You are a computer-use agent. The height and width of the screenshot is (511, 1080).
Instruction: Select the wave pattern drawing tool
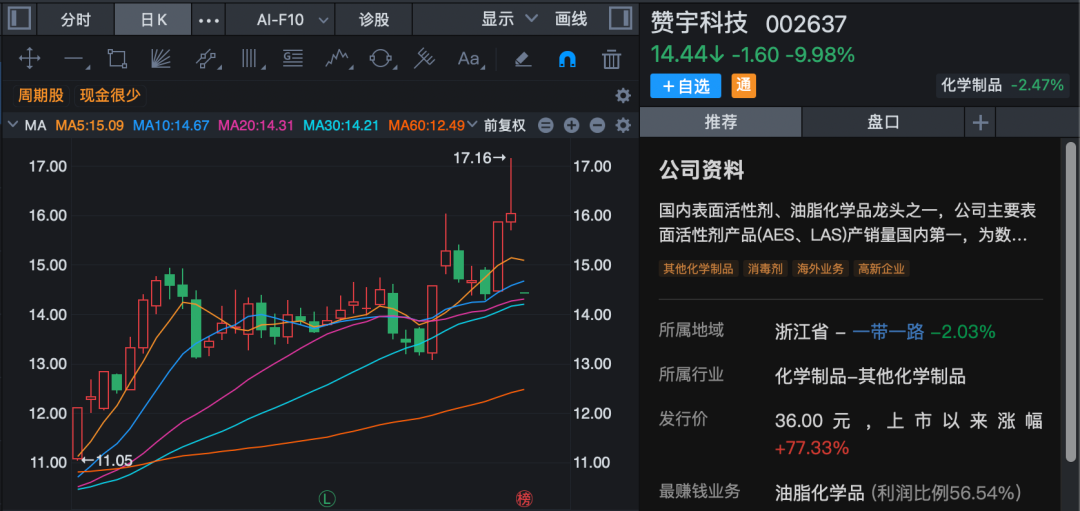coord(336,59)
